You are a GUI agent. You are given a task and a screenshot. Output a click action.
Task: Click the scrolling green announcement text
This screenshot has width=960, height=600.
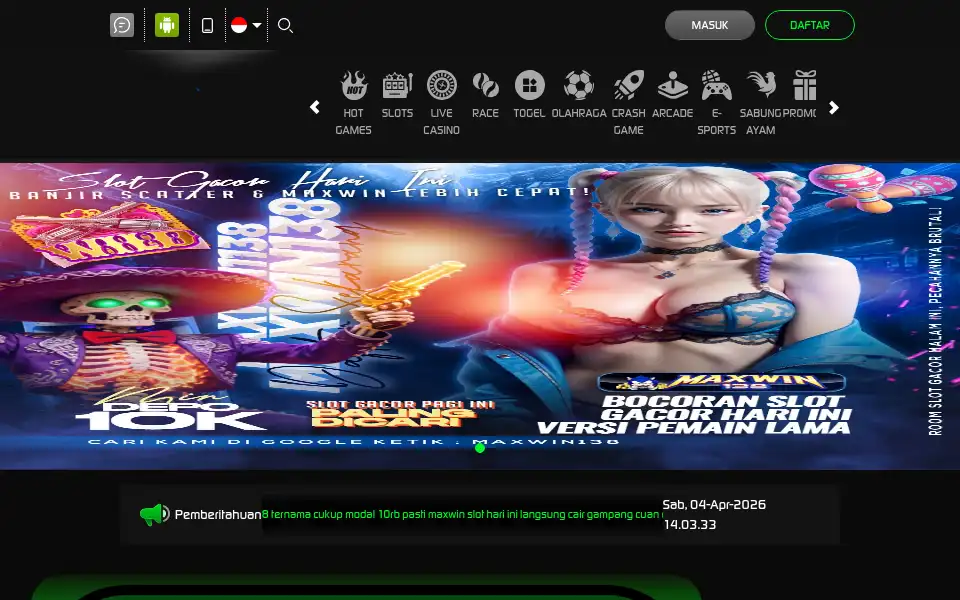point(462,514)
